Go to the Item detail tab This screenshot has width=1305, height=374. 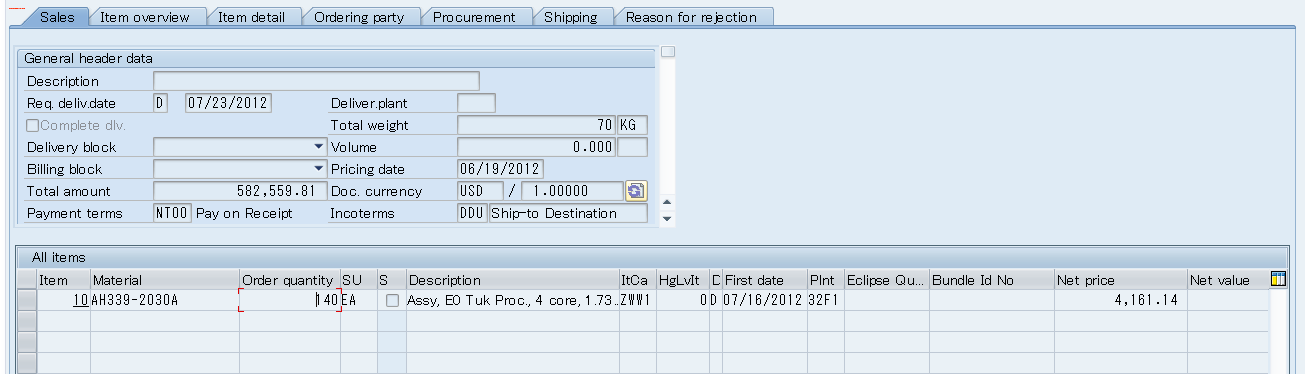[251, 17]
